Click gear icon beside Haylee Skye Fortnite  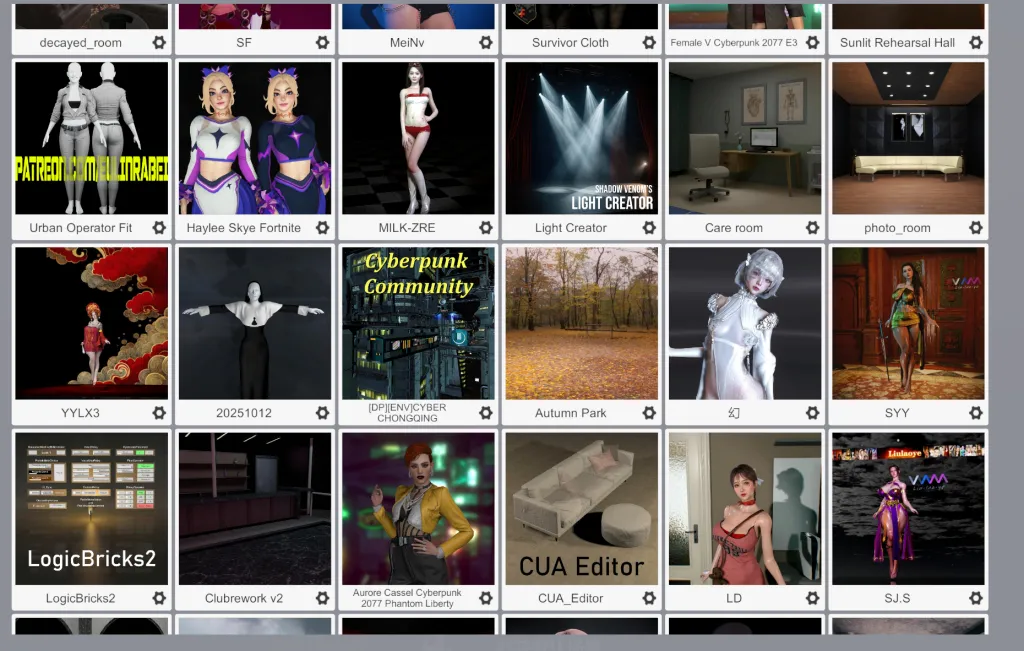point(323,228)
